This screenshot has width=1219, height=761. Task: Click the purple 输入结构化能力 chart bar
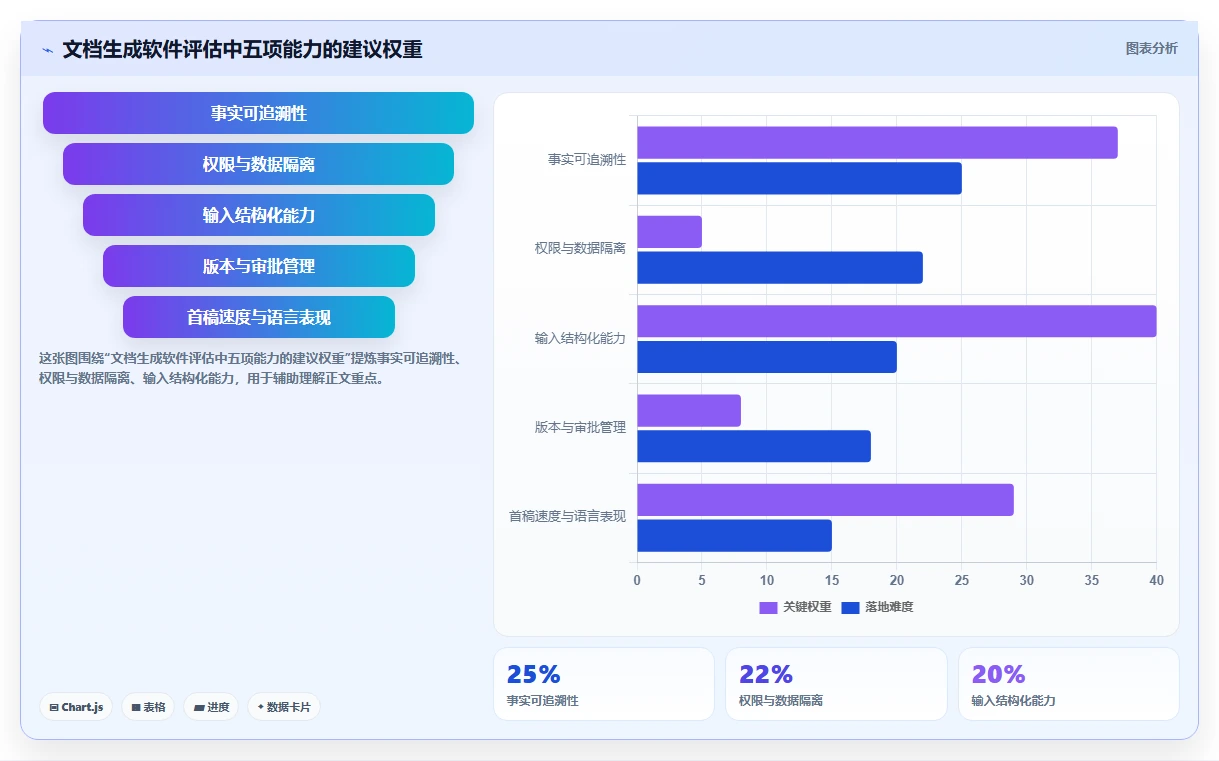(896, 321)
